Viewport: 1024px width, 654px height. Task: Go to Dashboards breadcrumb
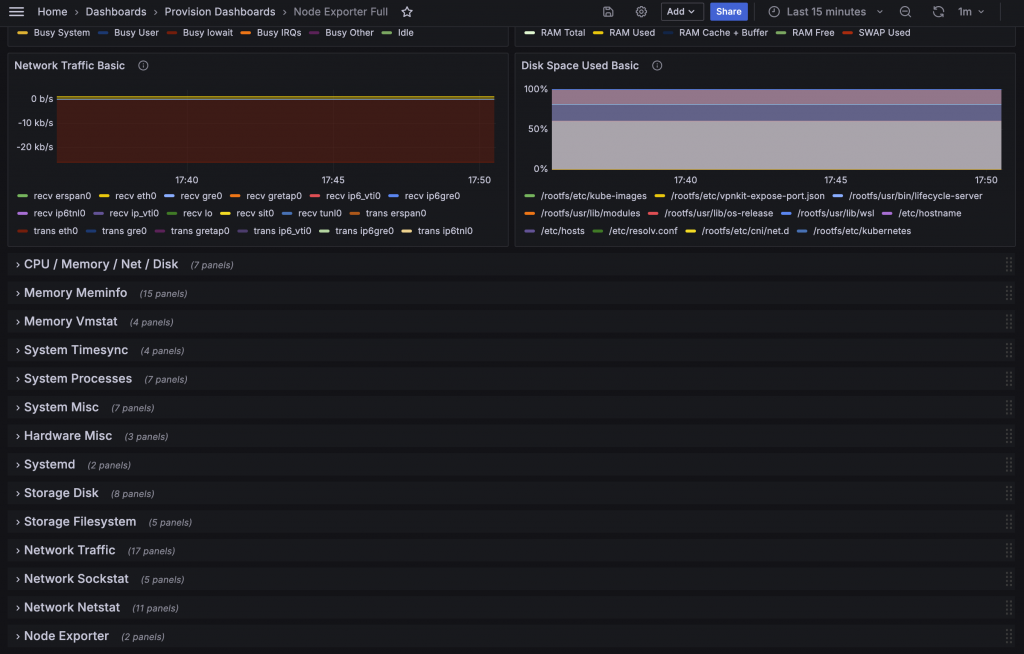(116, 12)
